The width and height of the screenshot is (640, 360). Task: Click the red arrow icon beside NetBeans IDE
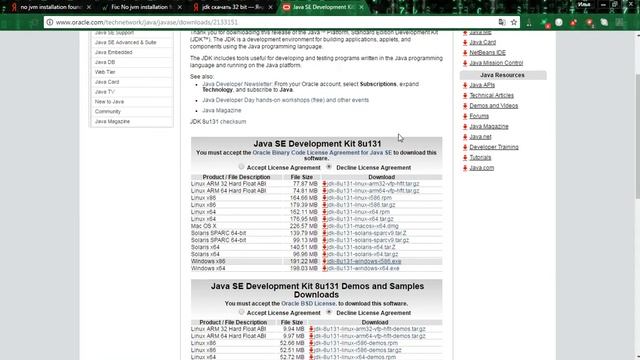[x=465, y=53]
